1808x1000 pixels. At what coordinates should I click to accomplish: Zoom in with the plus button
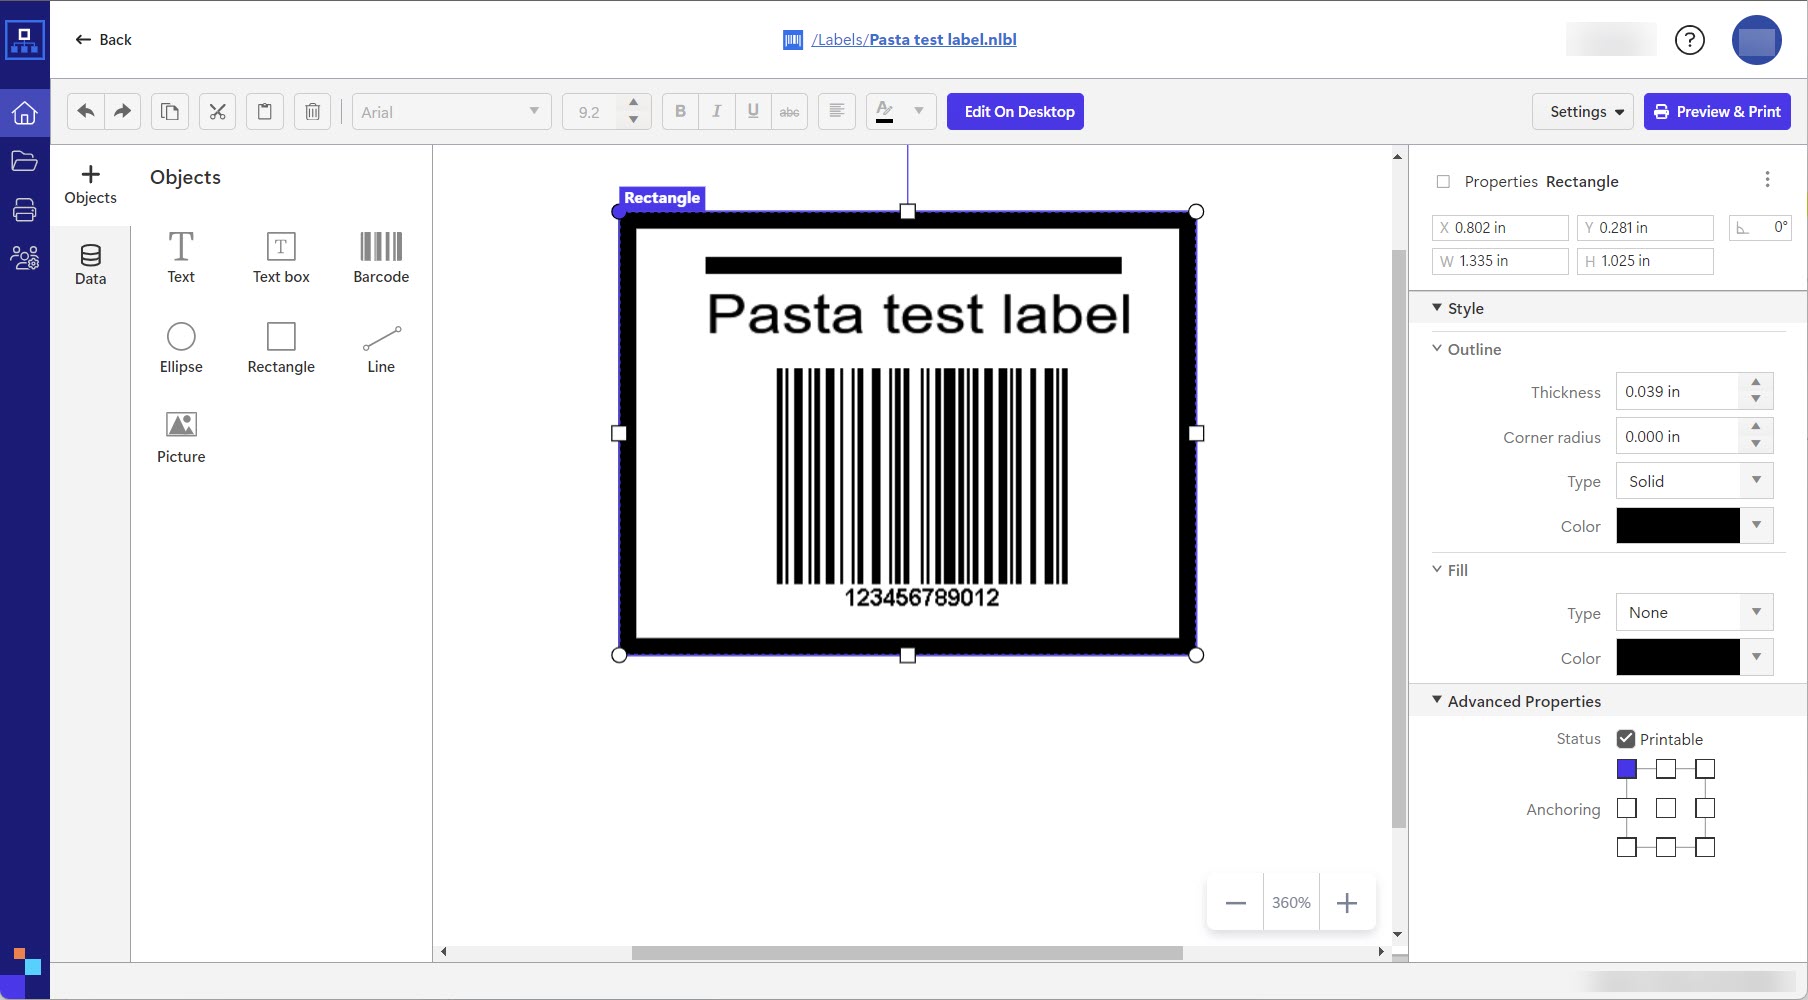coord(1347,903)
